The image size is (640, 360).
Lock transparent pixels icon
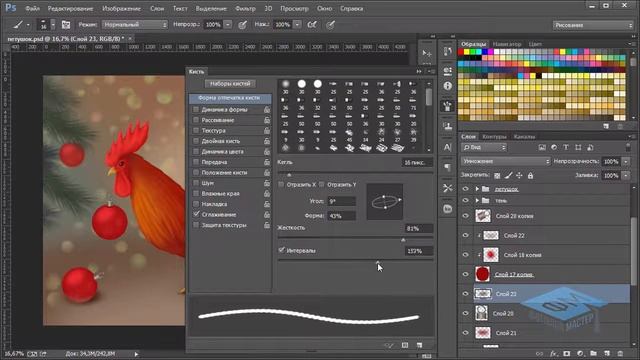(497, 176)
